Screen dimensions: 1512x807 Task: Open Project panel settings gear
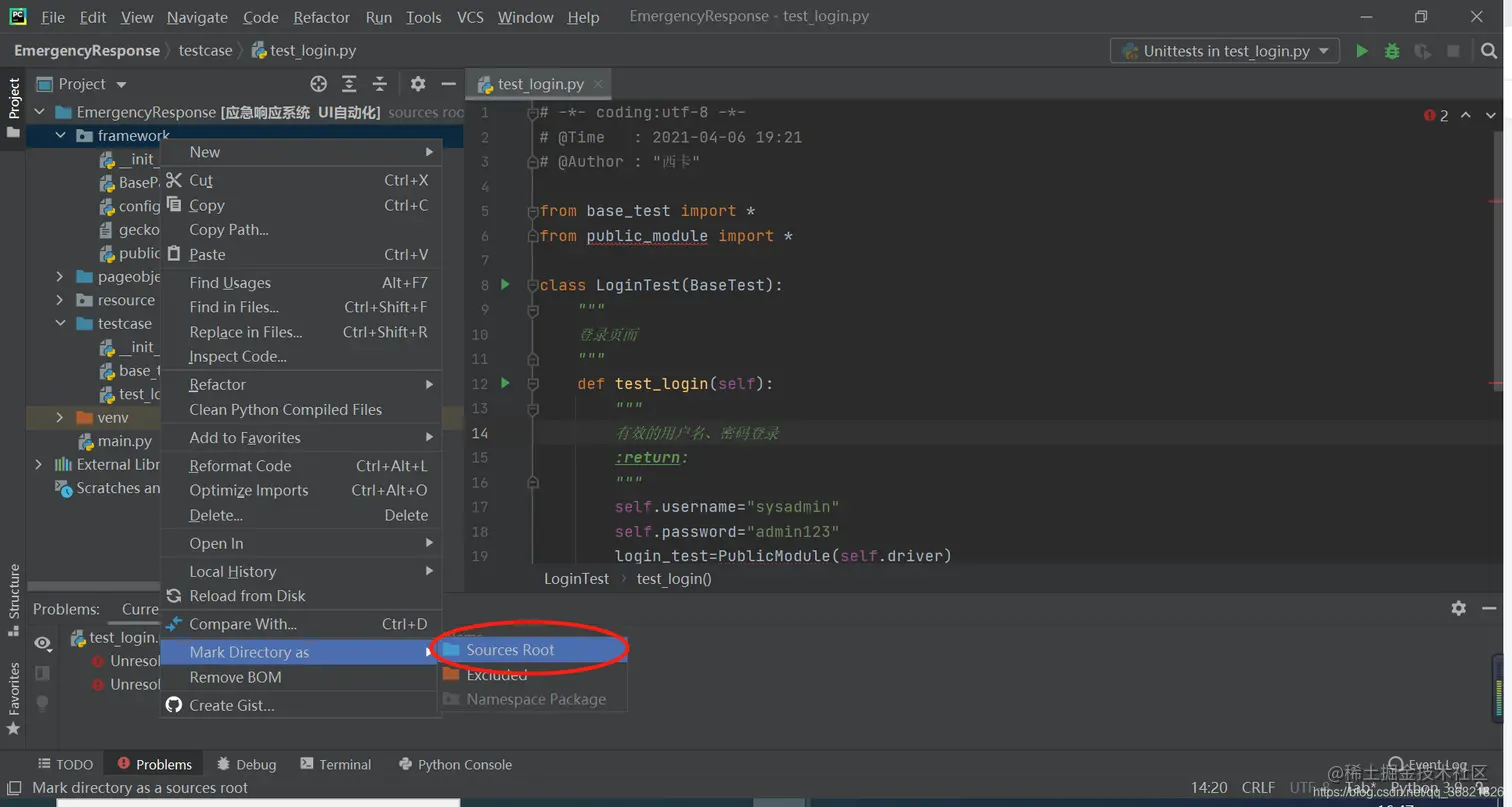point(418,84)
